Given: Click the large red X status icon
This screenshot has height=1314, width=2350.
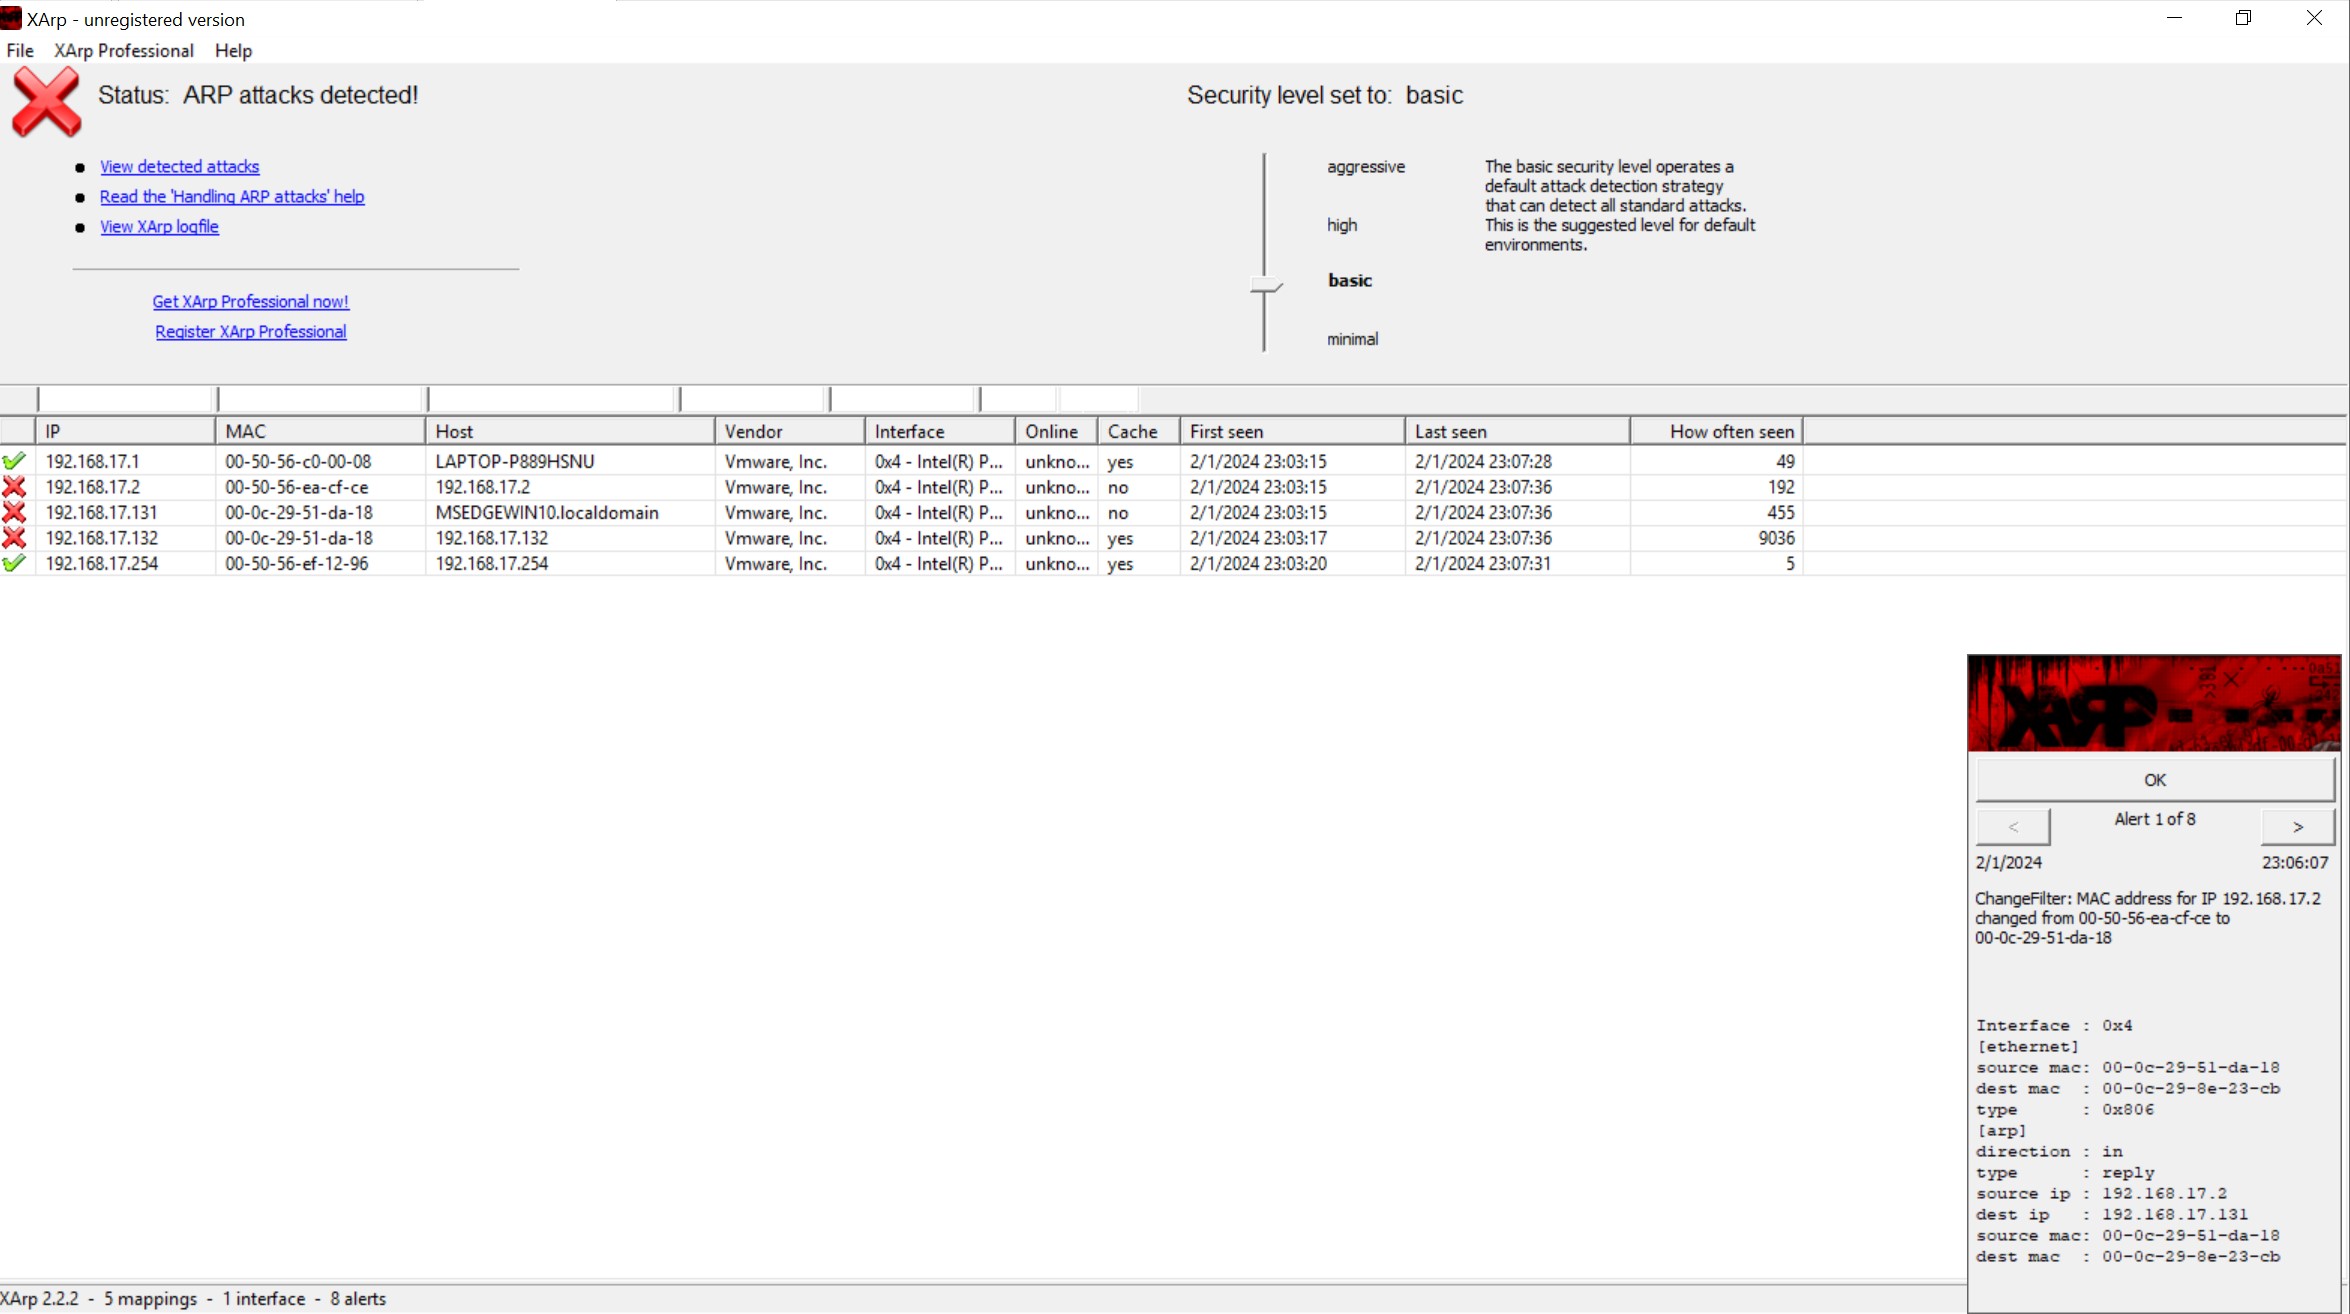Looking at the screenshot, I should pos(46,101).
